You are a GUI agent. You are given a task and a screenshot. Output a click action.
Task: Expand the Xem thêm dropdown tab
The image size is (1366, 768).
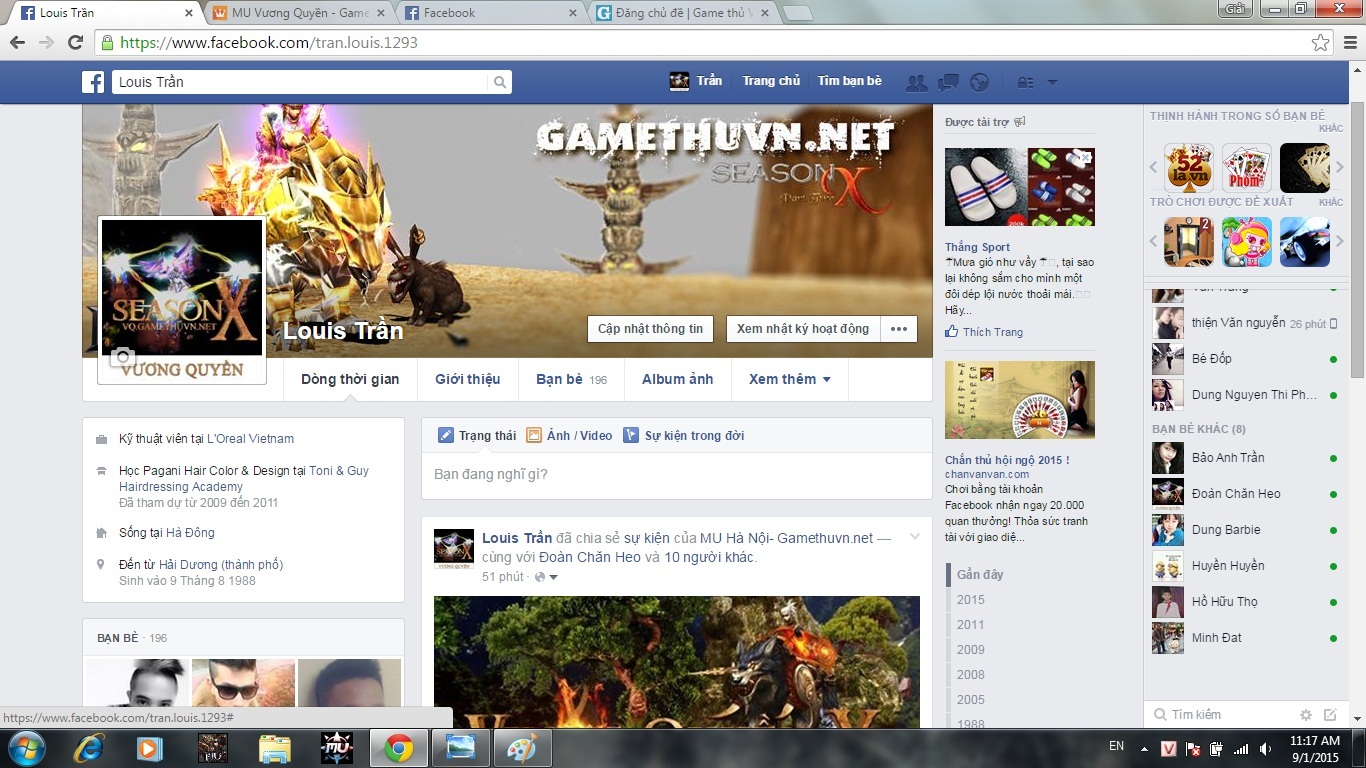coord(789,379)
